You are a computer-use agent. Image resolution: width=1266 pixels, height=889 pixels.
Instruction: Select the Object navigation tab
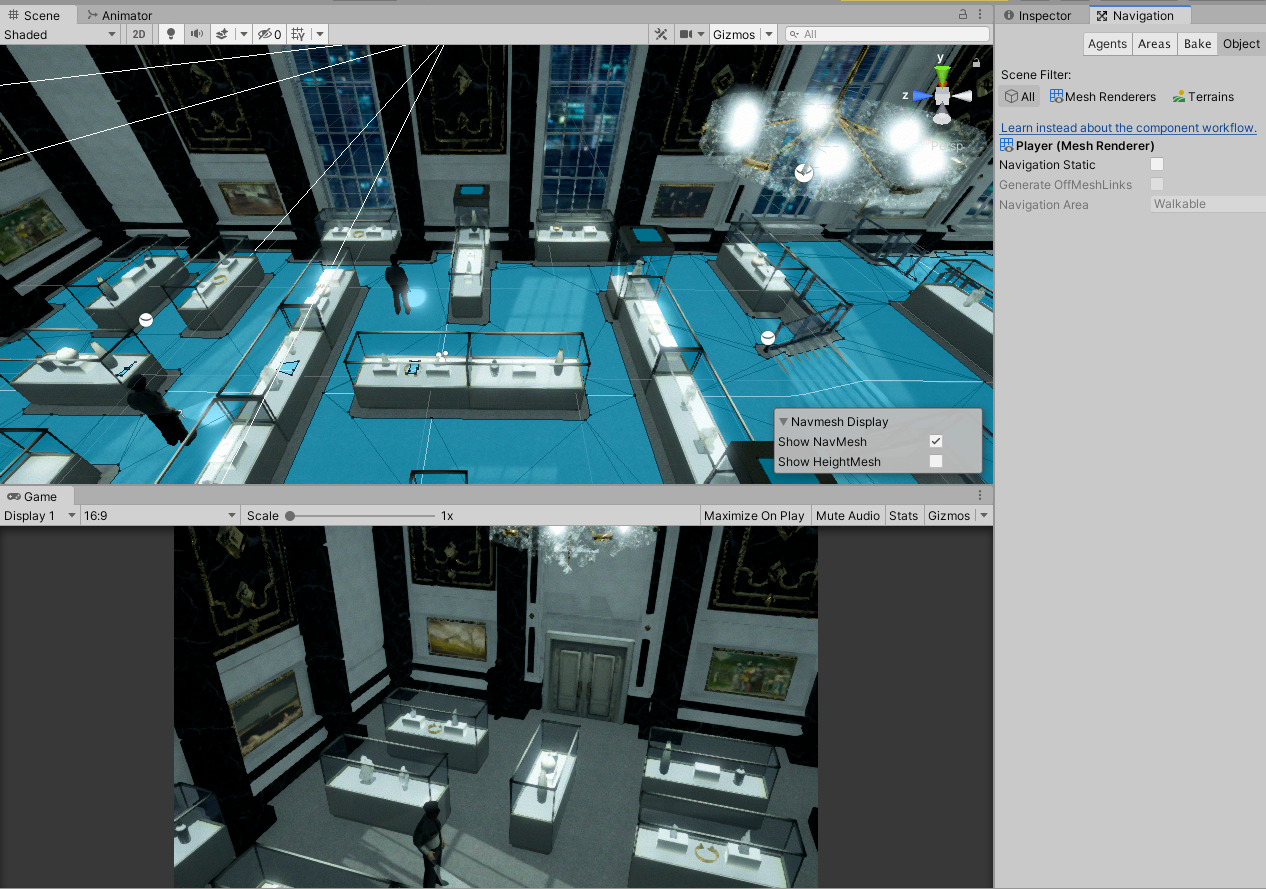point(1241,44)
